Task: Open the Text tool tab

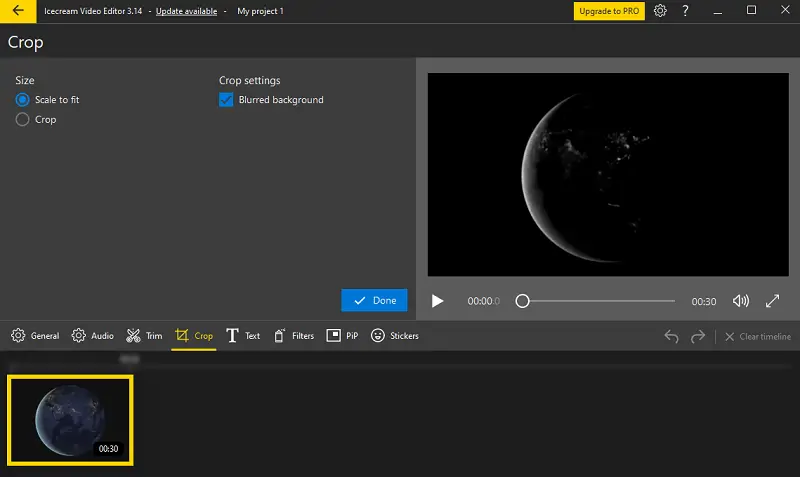Action: (x=243, y=336)
